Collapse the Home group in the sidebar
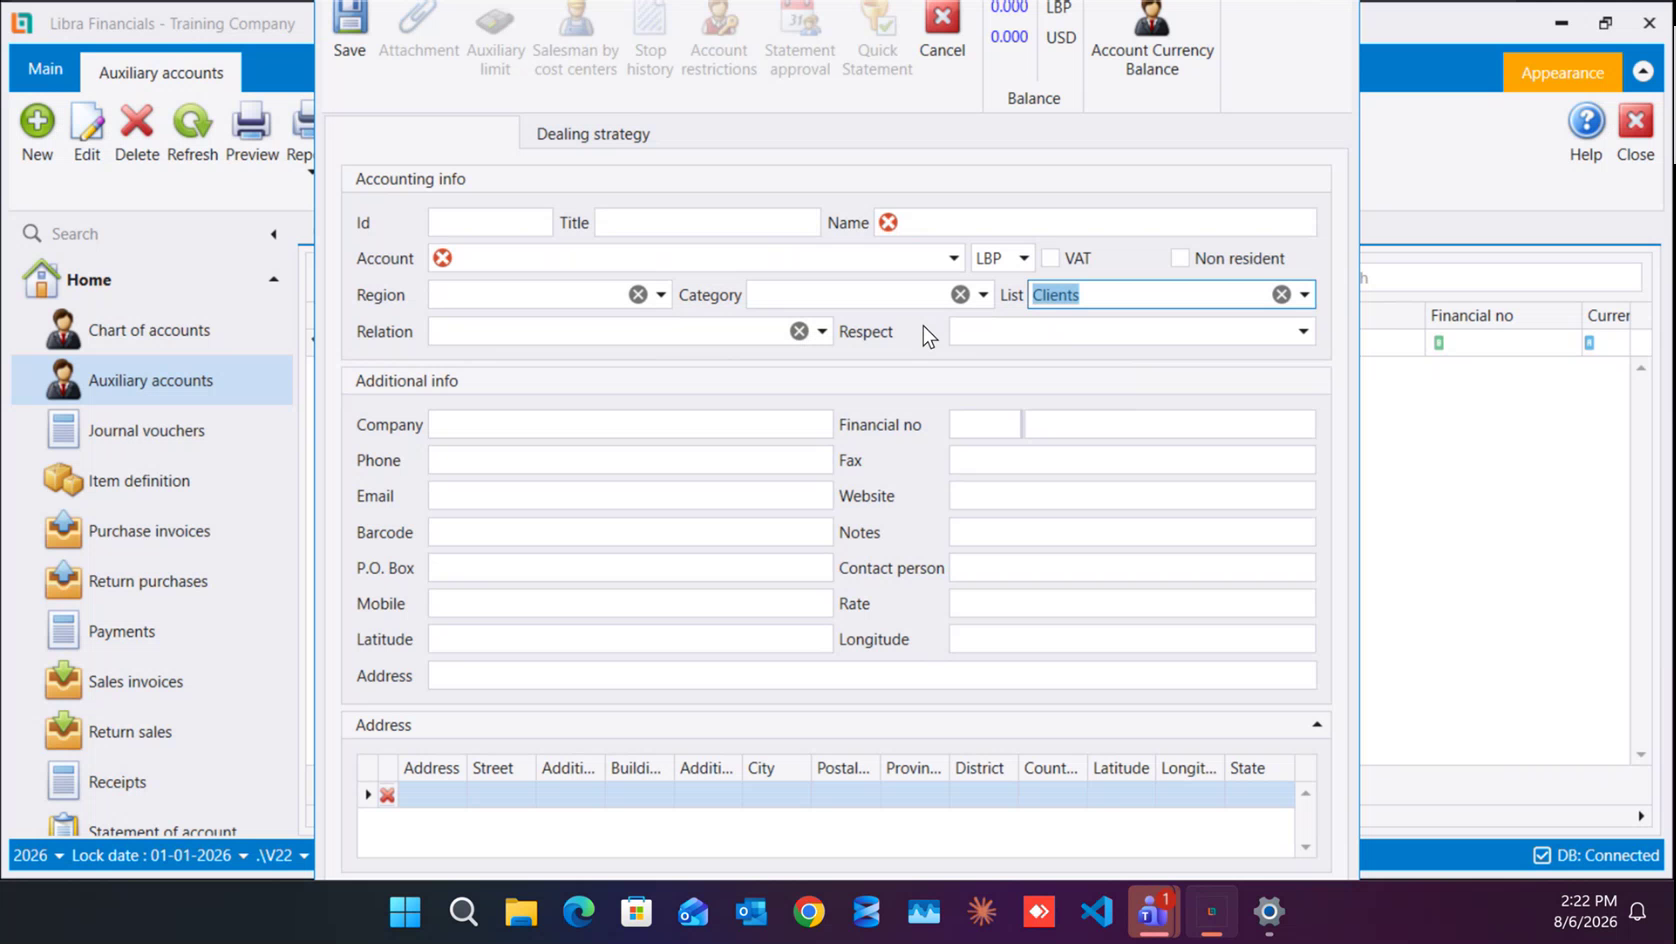The width and height of the screenshot is (1676, 944). pyautogui.click(x=273, y=280)
